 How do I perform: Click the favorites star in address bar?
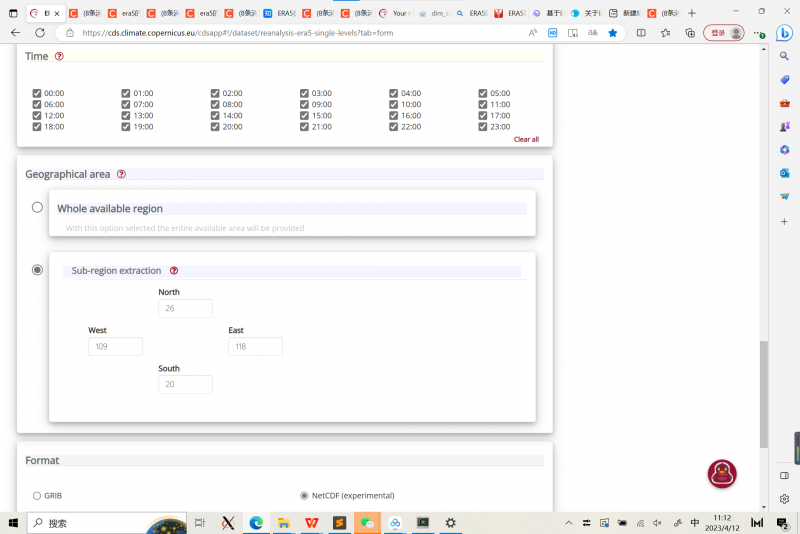pos(613,32)
